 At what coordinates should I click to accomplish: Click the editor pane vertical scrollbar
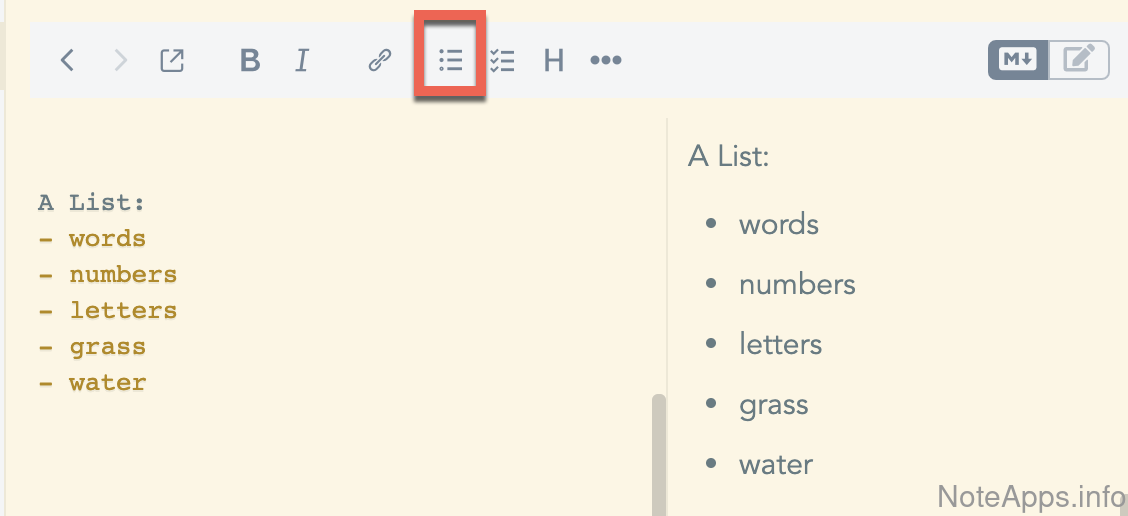coord(658,450)
